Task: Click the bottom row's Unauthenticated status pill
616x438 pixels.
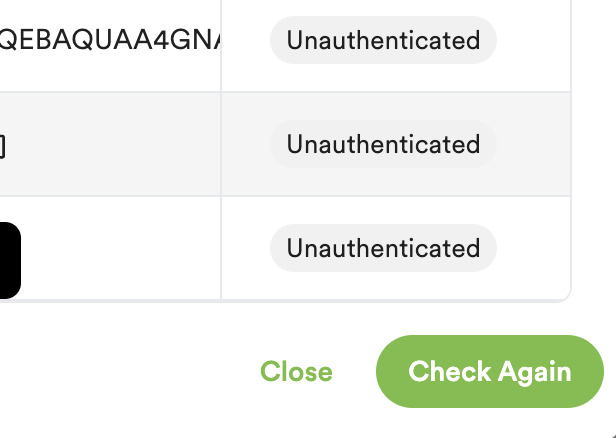Action: coord(383,248)
